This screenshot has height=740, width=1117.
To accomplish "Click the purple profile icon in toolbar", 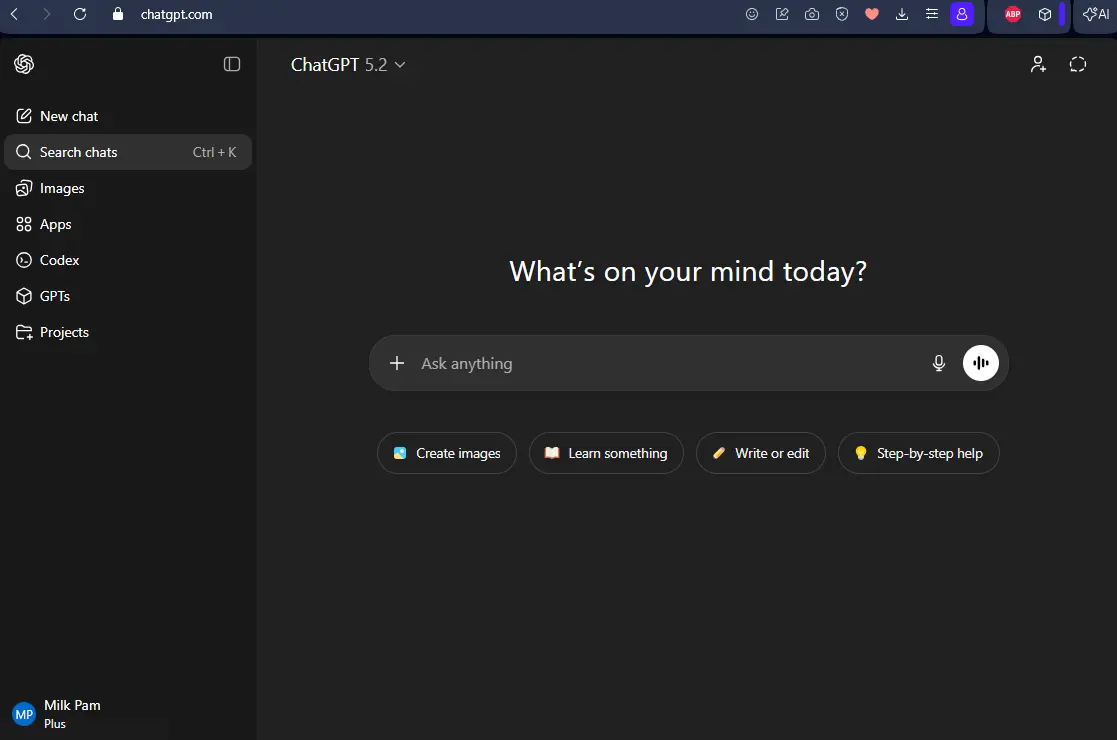I will click(x=962, y=14).
